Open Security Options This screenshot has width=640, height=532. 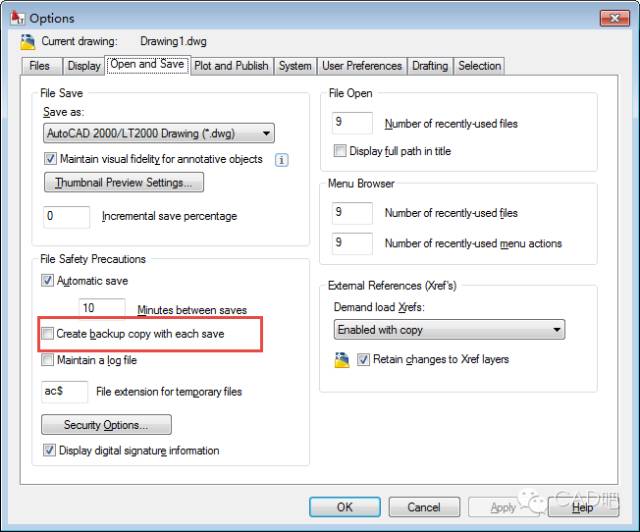[108, 425]
